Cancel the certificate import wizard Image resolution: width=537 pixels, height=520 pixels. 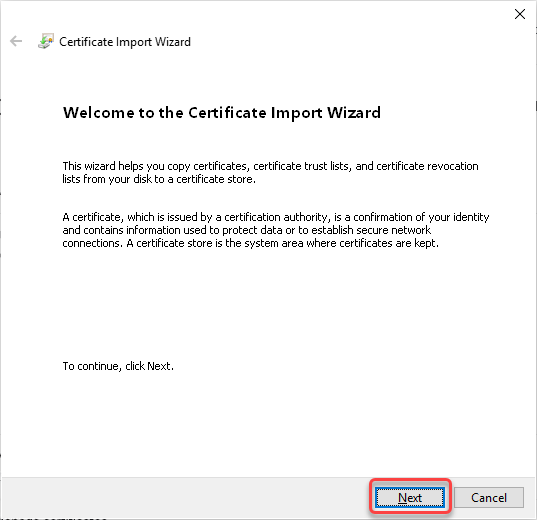(489, 497)
